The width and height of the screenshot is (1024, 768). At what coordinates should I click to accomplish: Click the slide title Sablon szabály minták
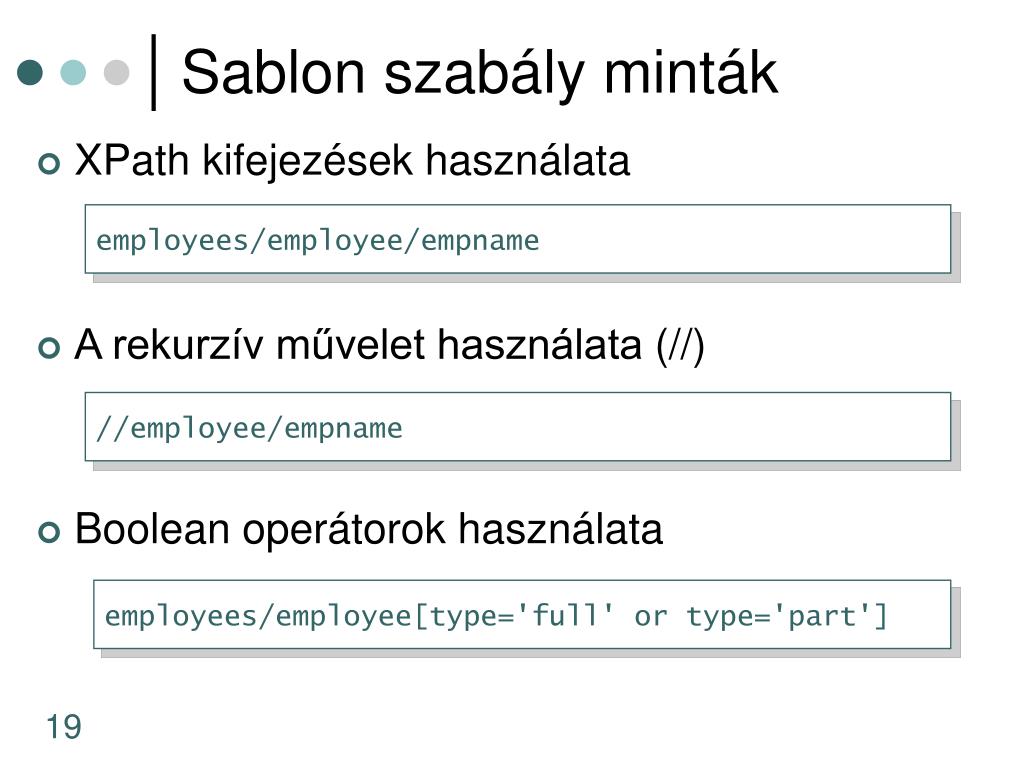[479, 73]
